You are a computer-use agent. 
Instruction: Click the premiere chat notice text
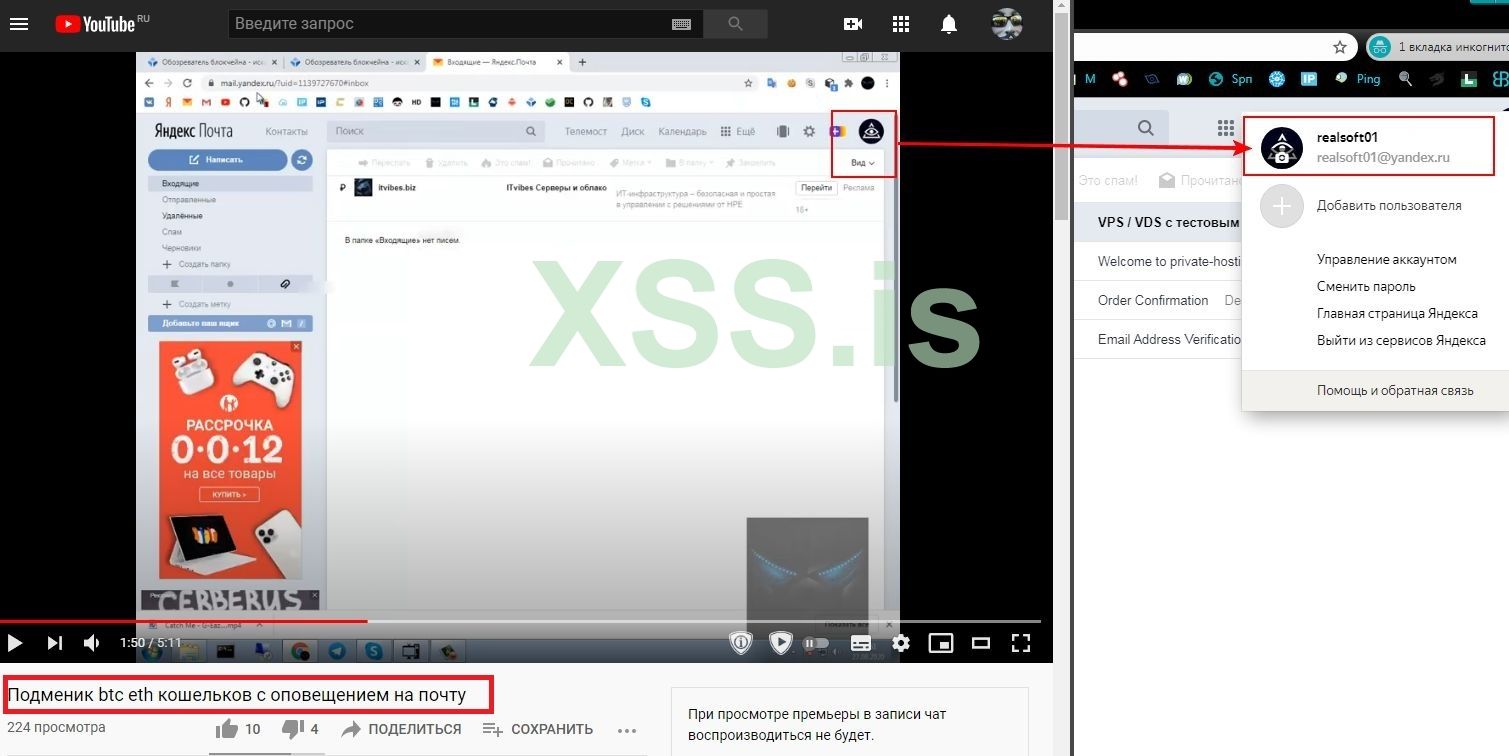pos(817,725)
